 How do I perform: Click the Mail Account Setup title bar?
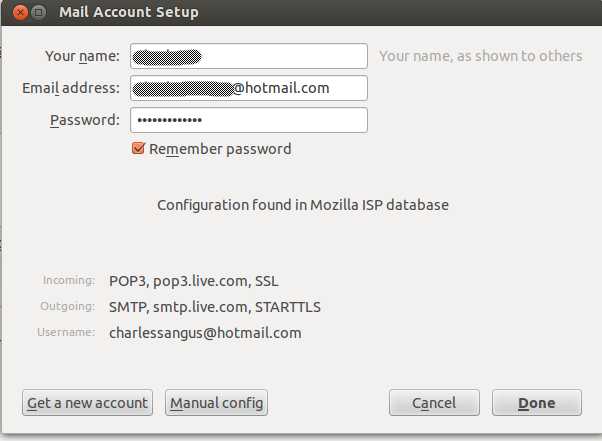[301, 12]
